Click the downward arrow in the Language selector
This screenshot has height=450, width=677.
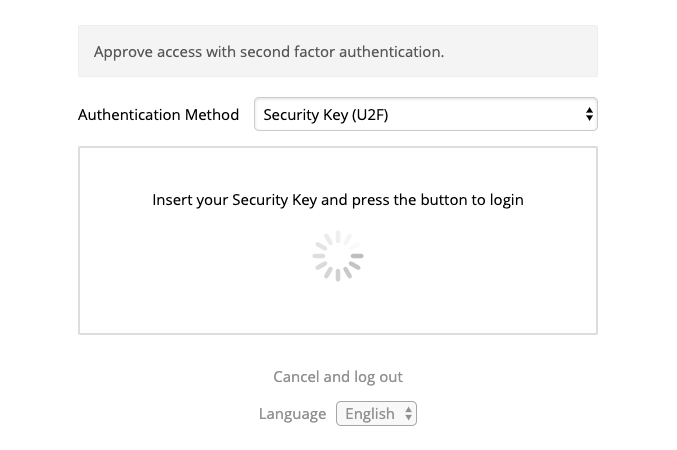[408, 418]
